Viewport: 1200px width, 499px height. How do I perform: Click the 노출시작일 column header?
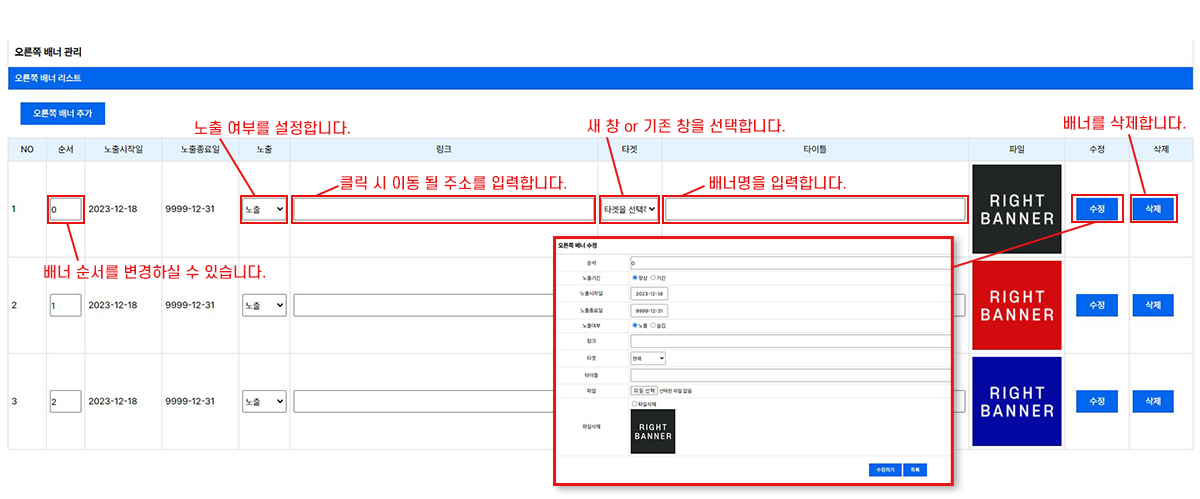coord(123,150)
